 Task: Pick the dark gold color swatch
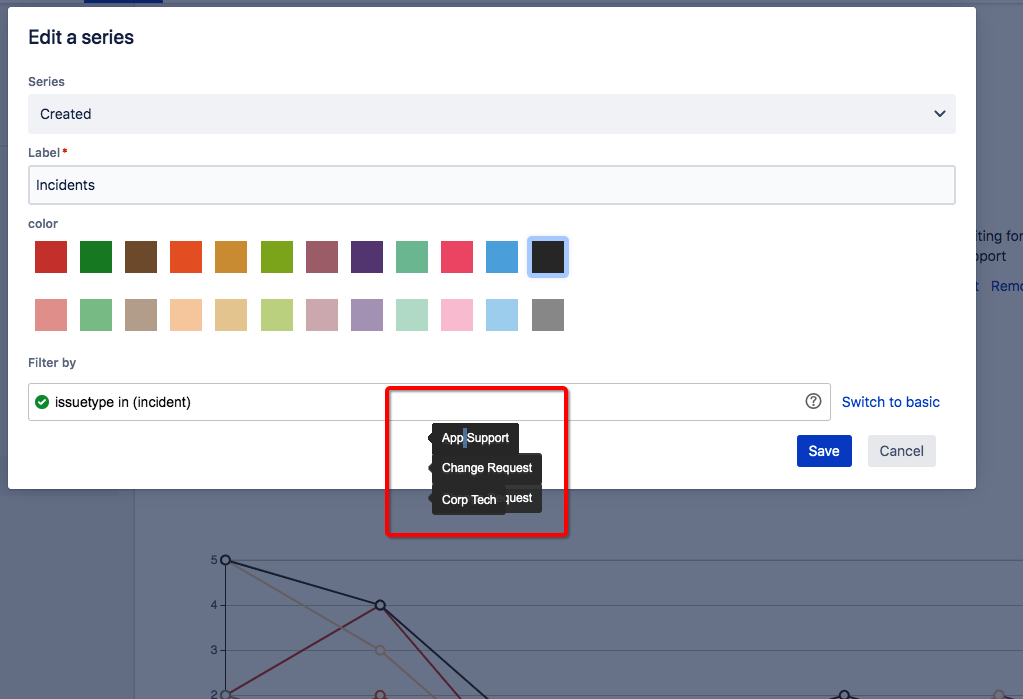(231, 257)
